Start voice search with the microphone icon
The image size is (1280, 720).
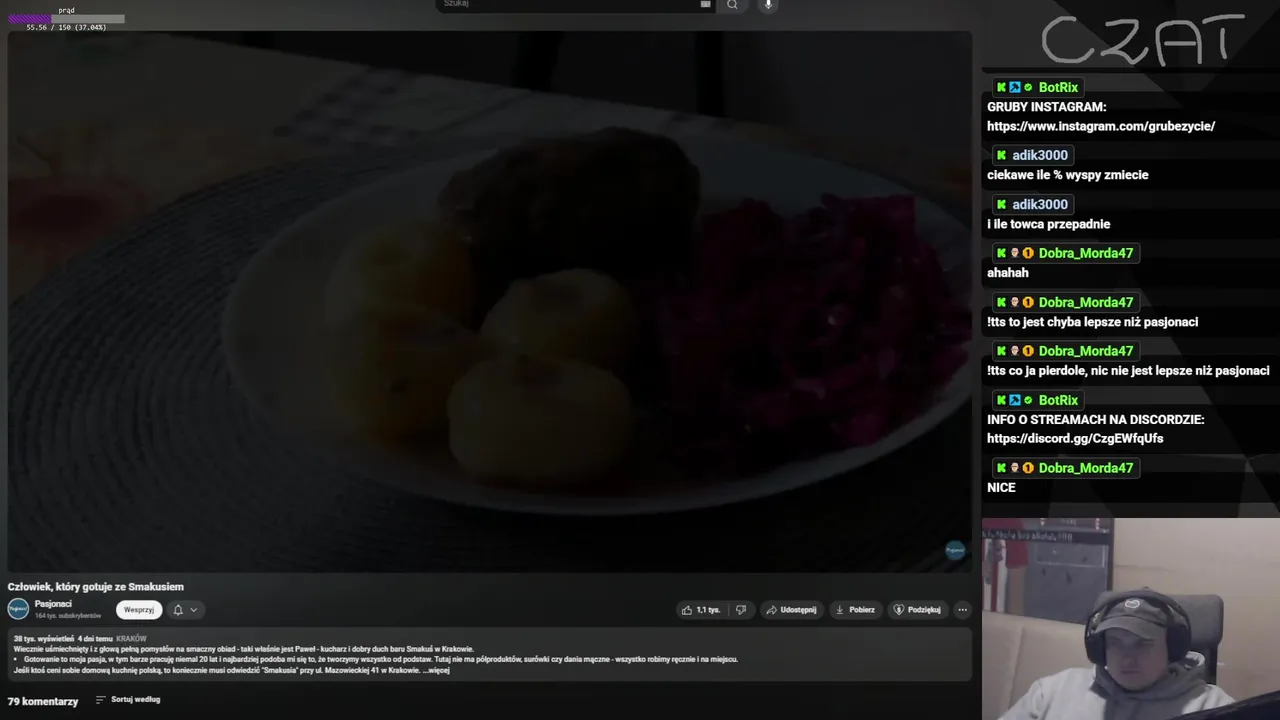pos(768,5)
